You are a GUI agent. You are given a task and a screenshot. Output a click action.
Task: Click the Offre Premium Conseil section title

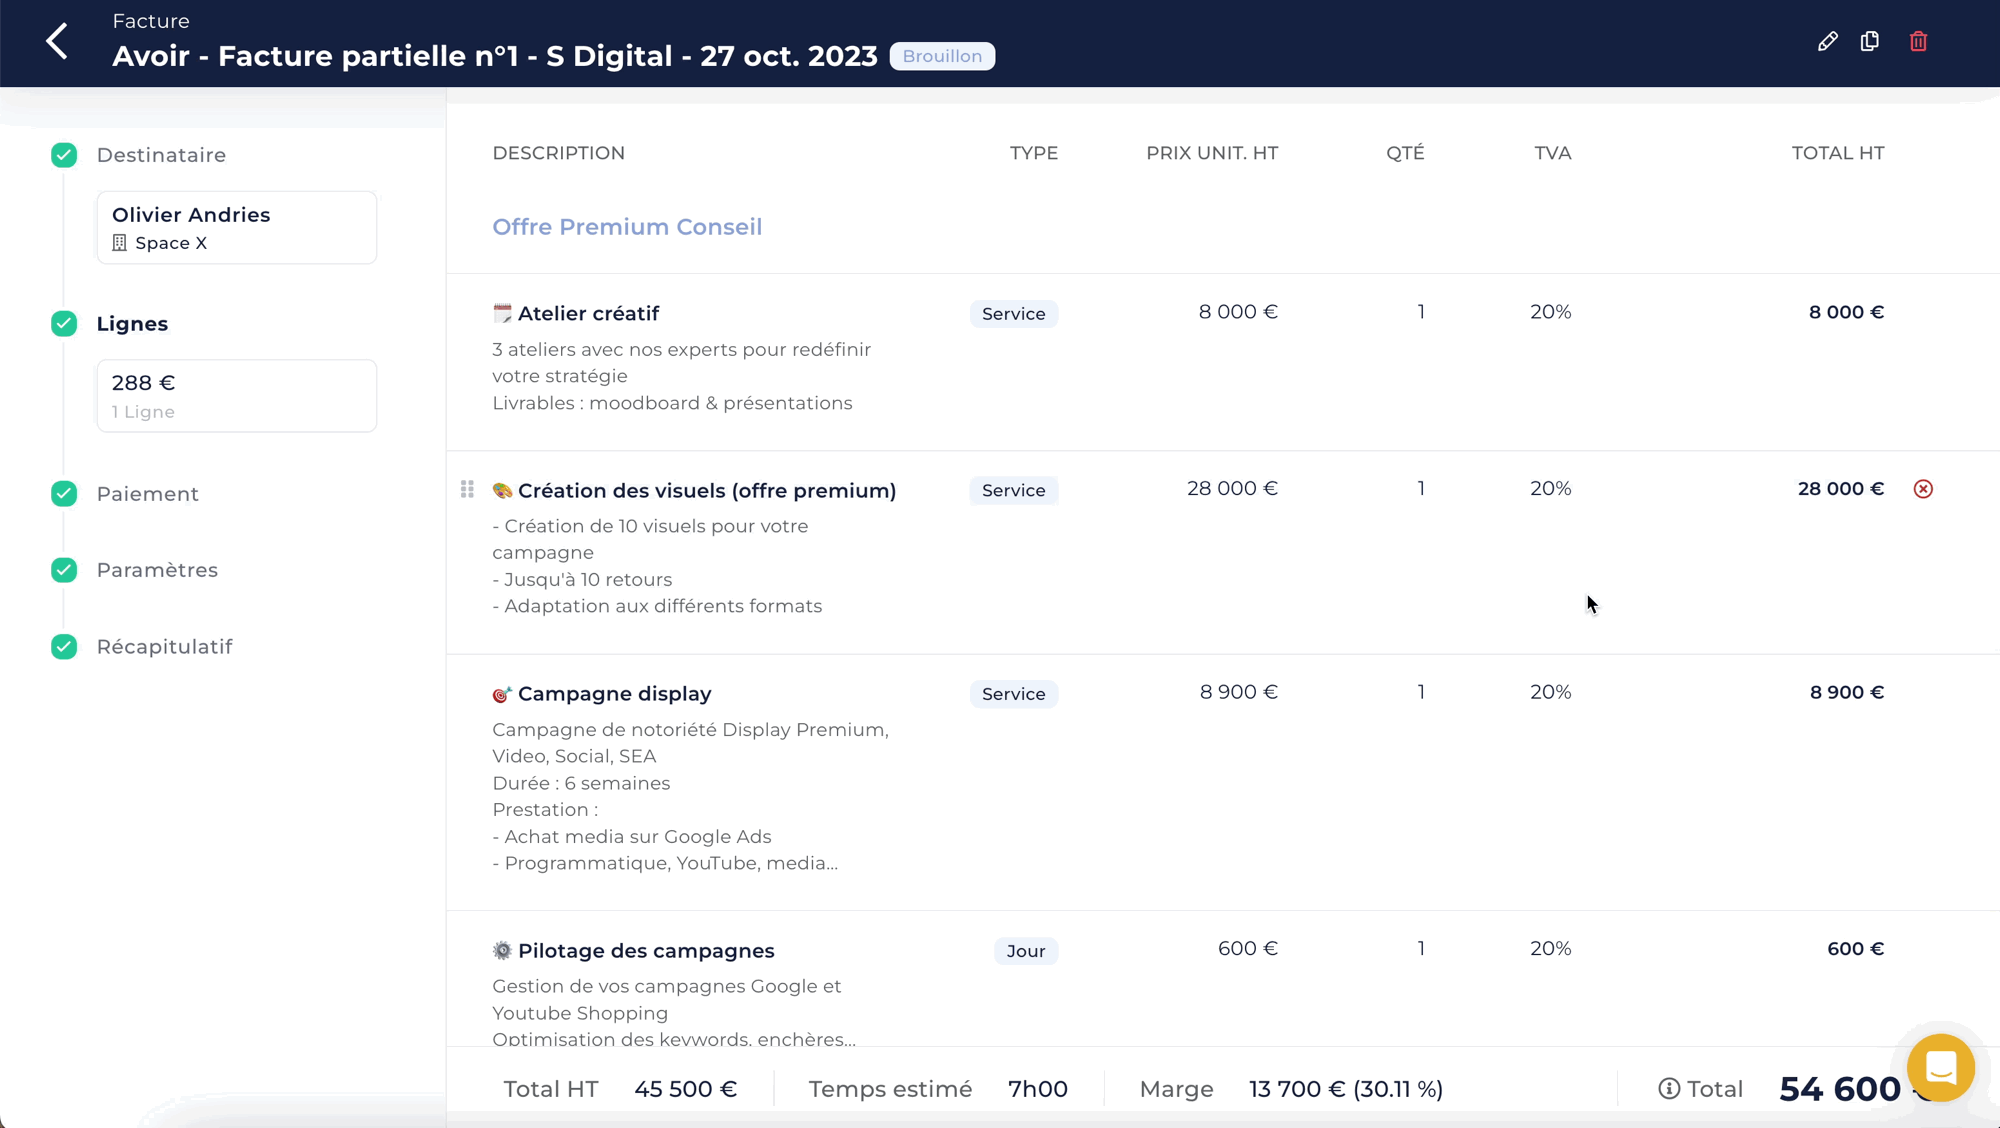point(627,227)
